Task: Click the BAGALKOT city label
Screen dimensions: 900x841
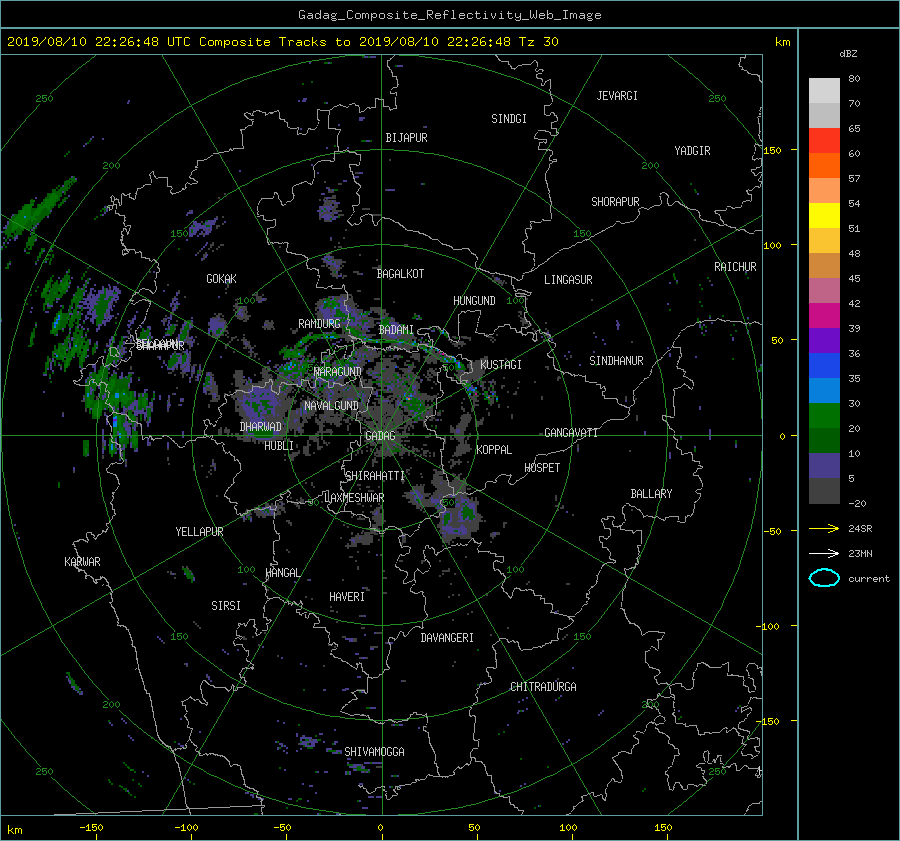Action: coord(400,274)
